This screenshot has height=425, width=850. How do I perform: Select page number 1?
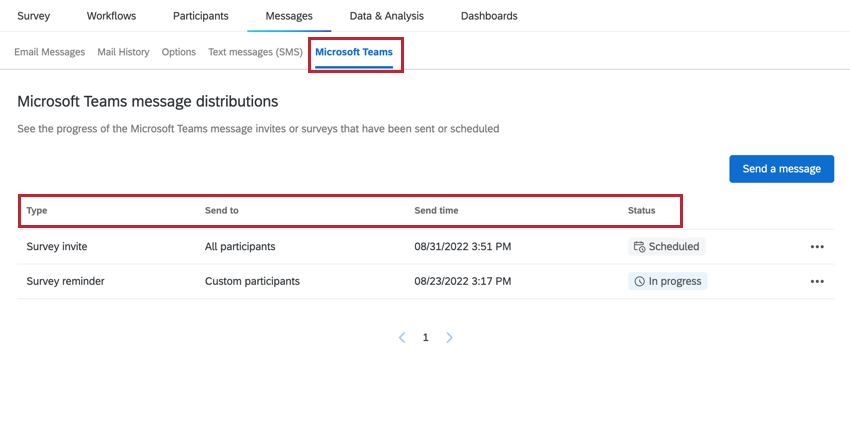(x=425, y=338)
